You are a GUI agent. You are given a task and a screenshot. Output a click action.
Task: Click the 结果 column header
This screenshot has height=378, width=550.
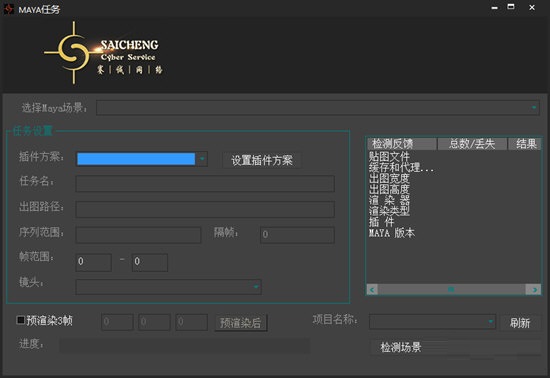pyautogui.click(x=525, y=144)
